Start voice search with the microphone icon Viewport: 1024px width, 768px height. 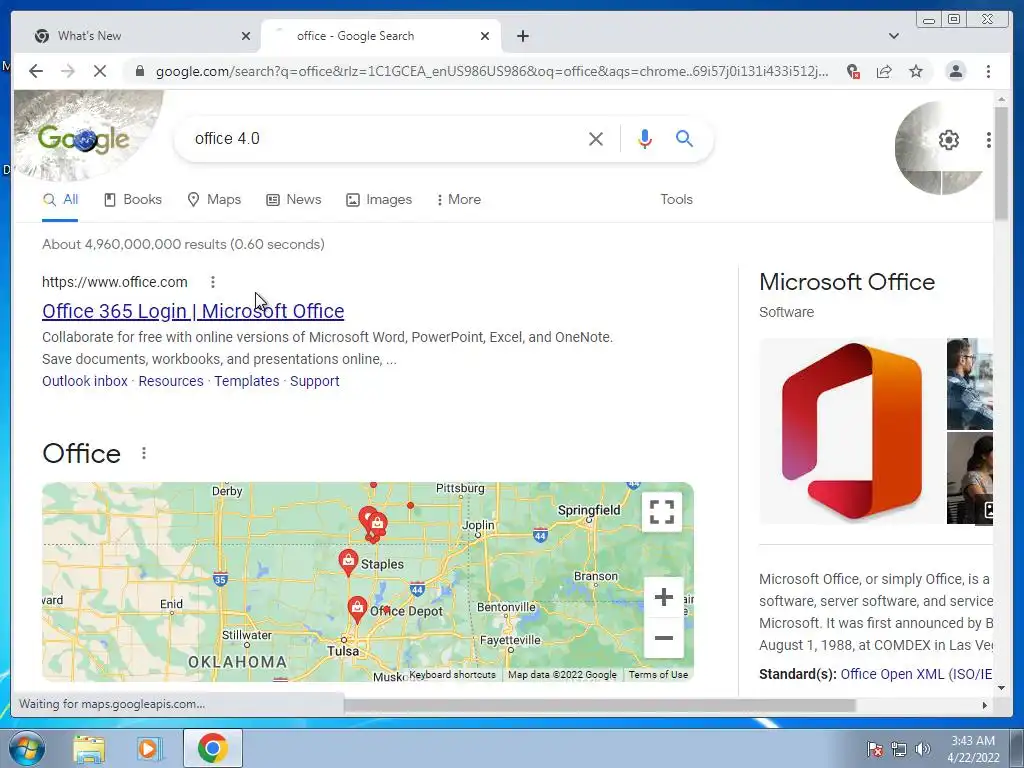(x=645, y=138)
